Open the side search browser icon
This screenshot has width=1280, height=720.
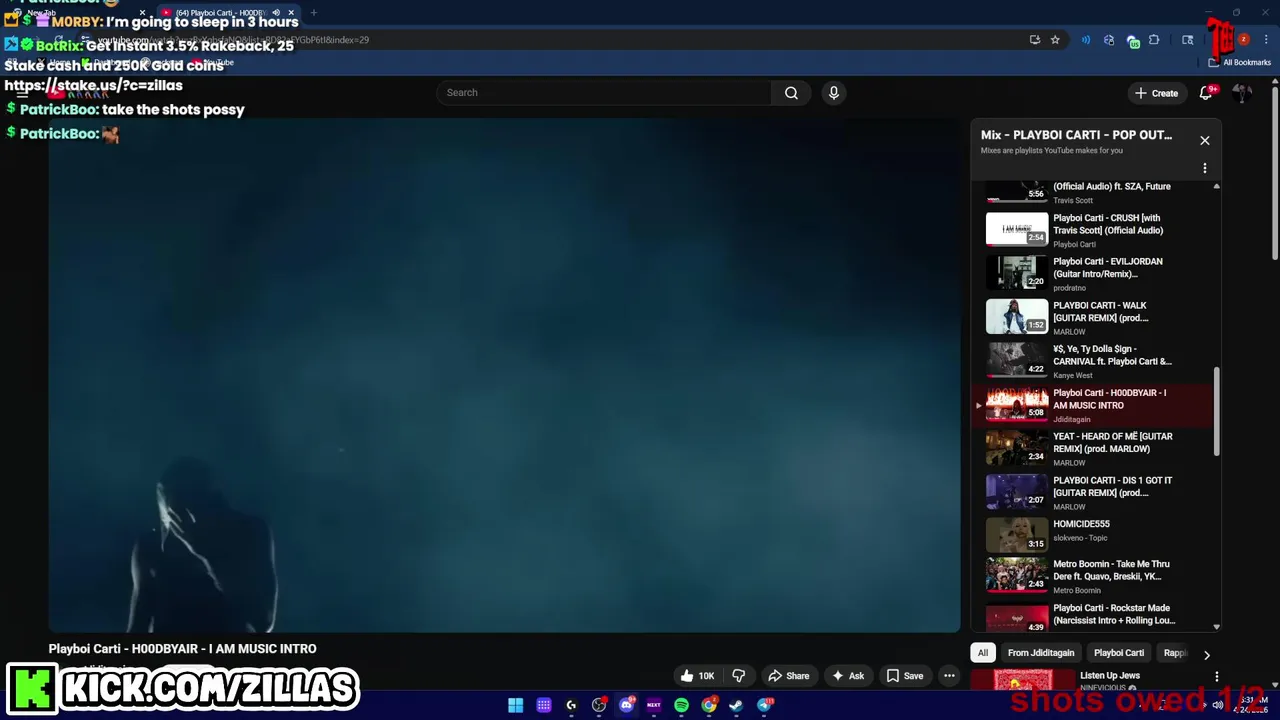1187,40
